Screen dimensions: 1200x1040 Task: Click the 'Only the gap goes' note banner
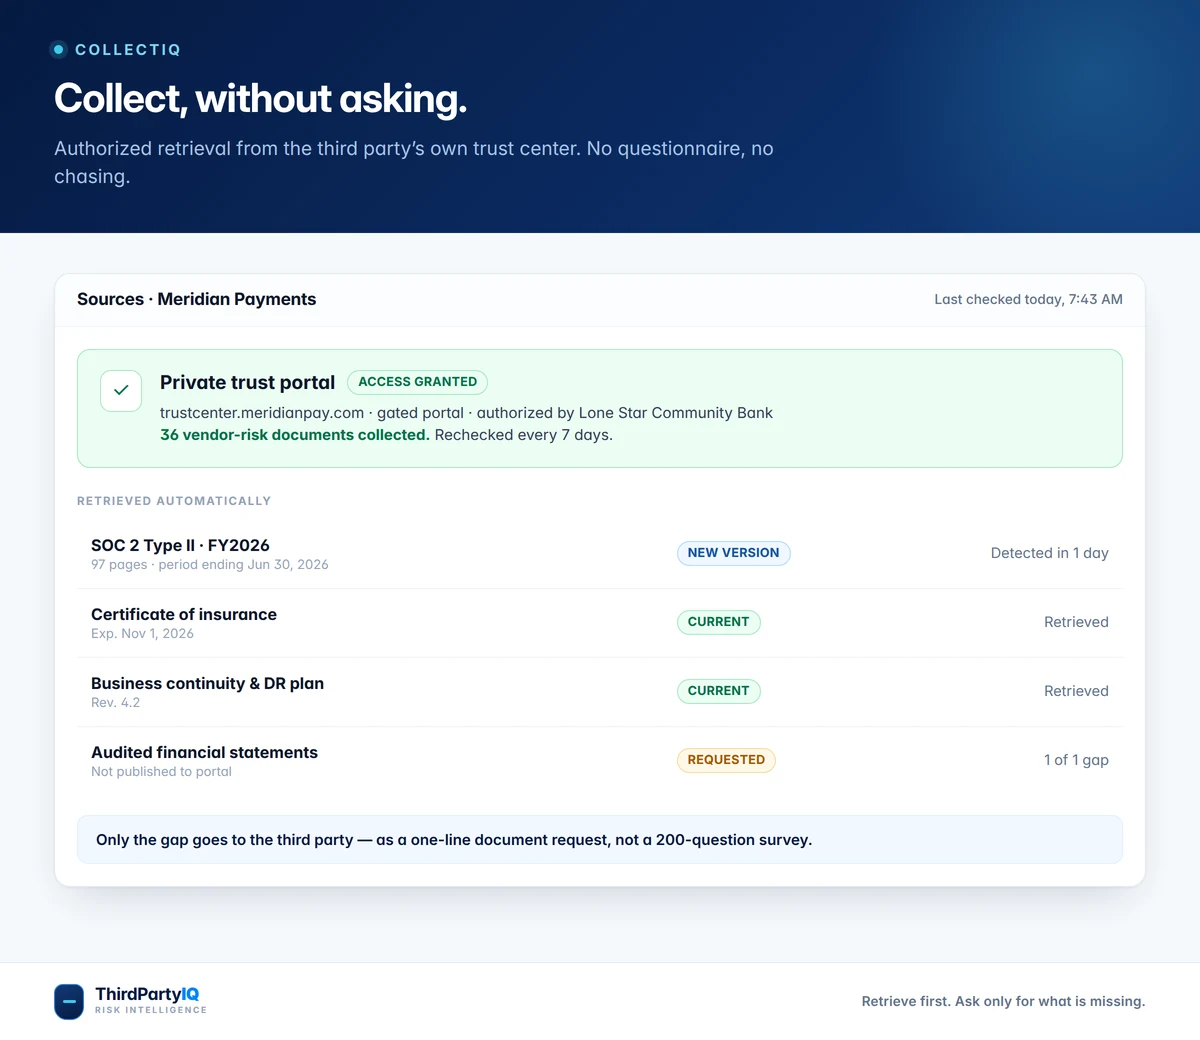coord(600,840)
